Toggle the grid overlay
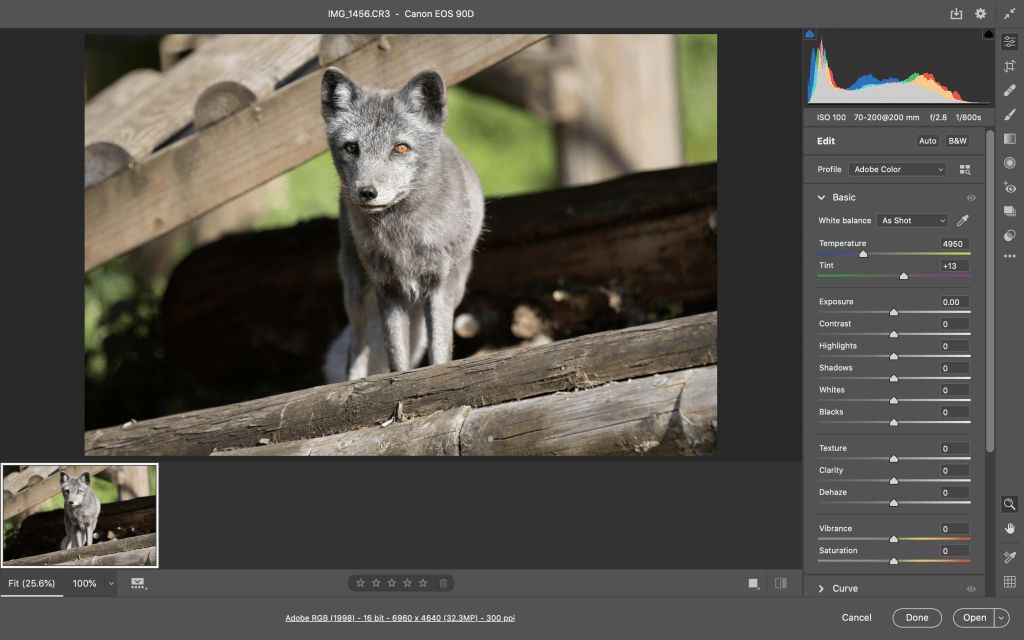Screen dimensions: 1024x640 tap(1010, 582)
